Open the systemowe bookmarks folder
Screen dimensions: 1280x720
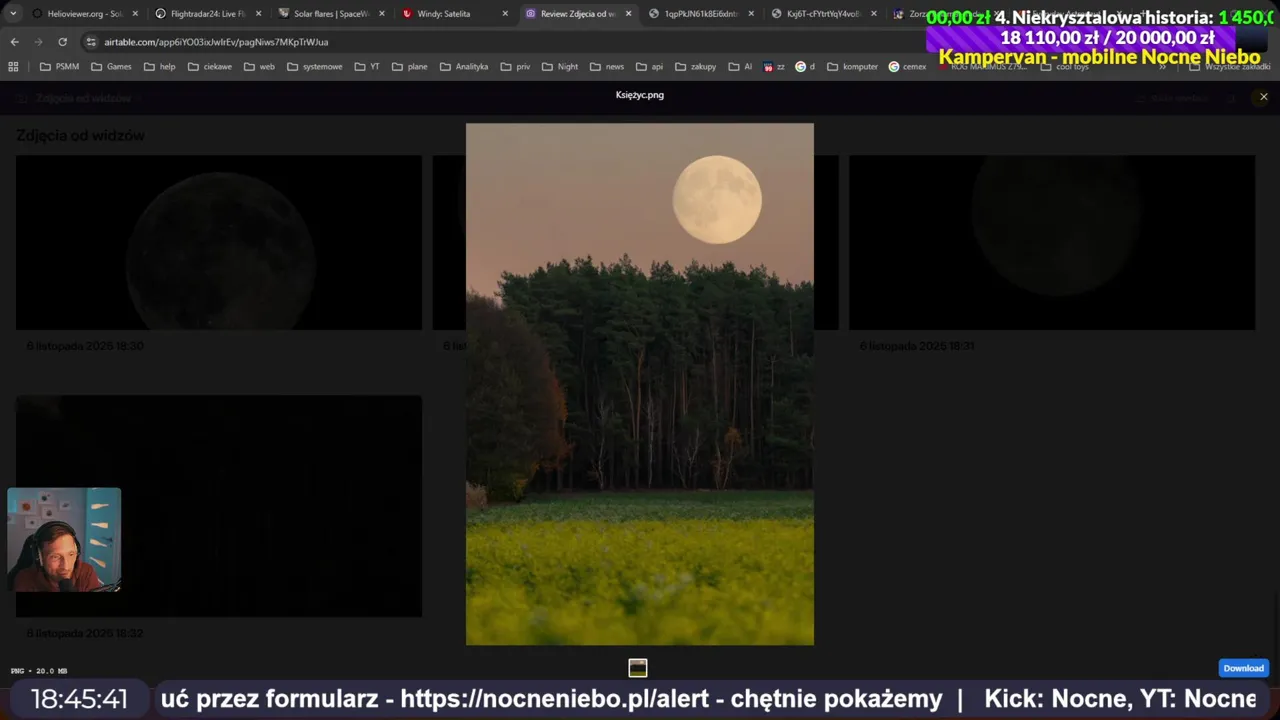tap(314, 67)
